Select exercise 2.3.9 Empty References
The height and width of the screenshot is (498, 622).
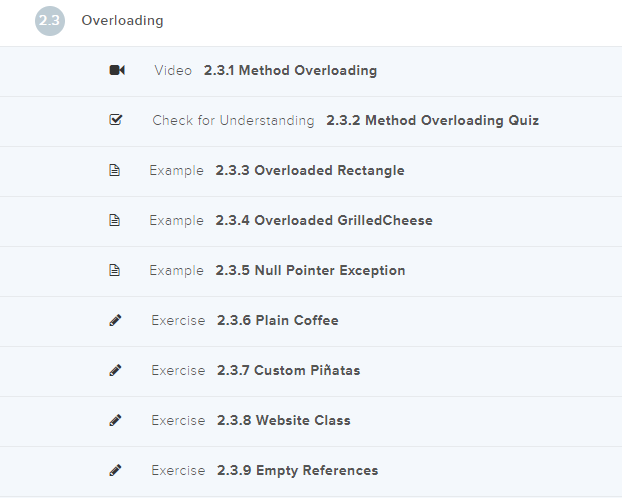click(x=297, y=471)
